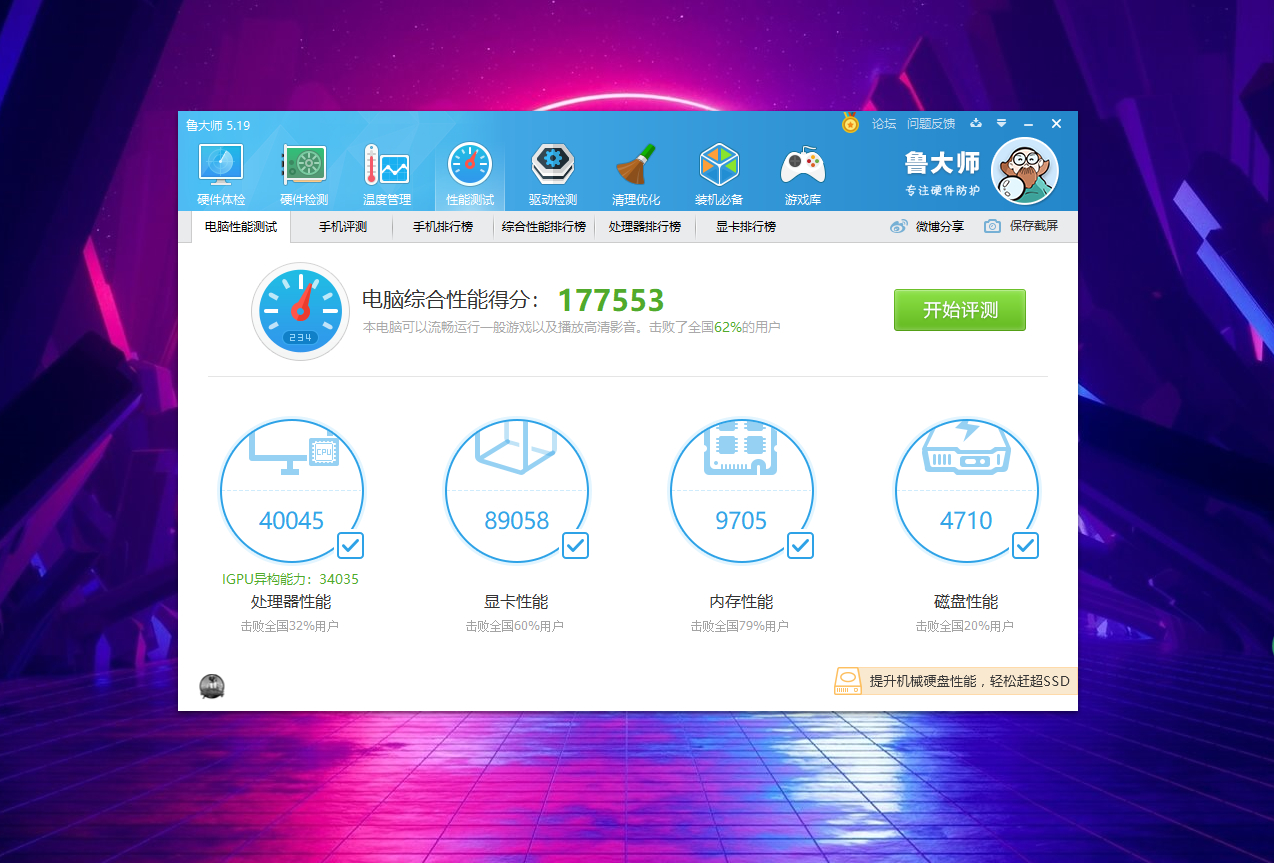This screenshot has width=1274, height=863.
Task: Uncheck the 磁盘性能 test checkbox
Action: (1025, 545)
